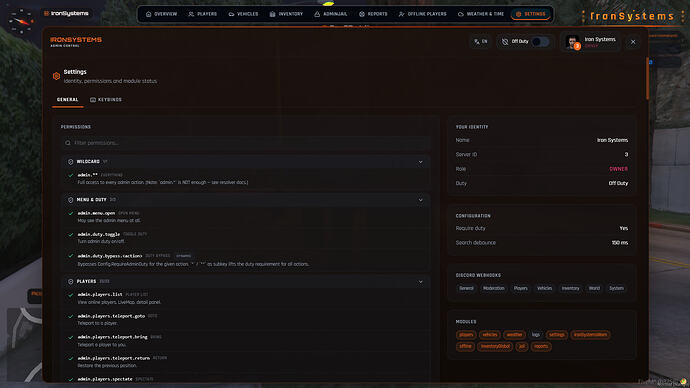Viewport: 690px width, 388px height.
Task: Click the compass icon in the corner
Action: (x=21, y=21)
